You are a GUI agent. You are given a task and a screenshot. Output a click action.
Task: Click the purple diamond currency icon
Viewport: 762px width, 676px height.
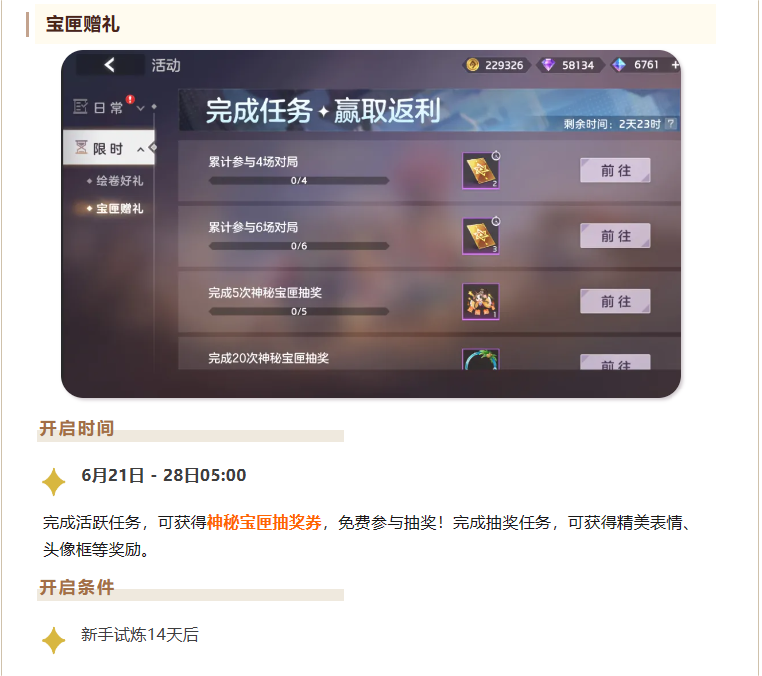click(548, 65)
